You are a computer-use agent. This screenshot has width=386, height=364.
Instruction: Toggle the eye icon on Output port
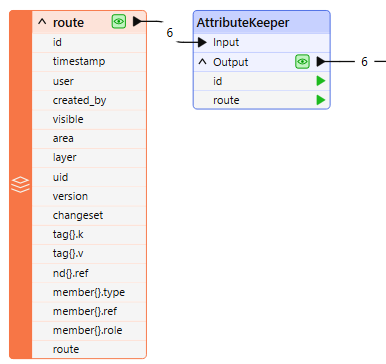[302, 62]
